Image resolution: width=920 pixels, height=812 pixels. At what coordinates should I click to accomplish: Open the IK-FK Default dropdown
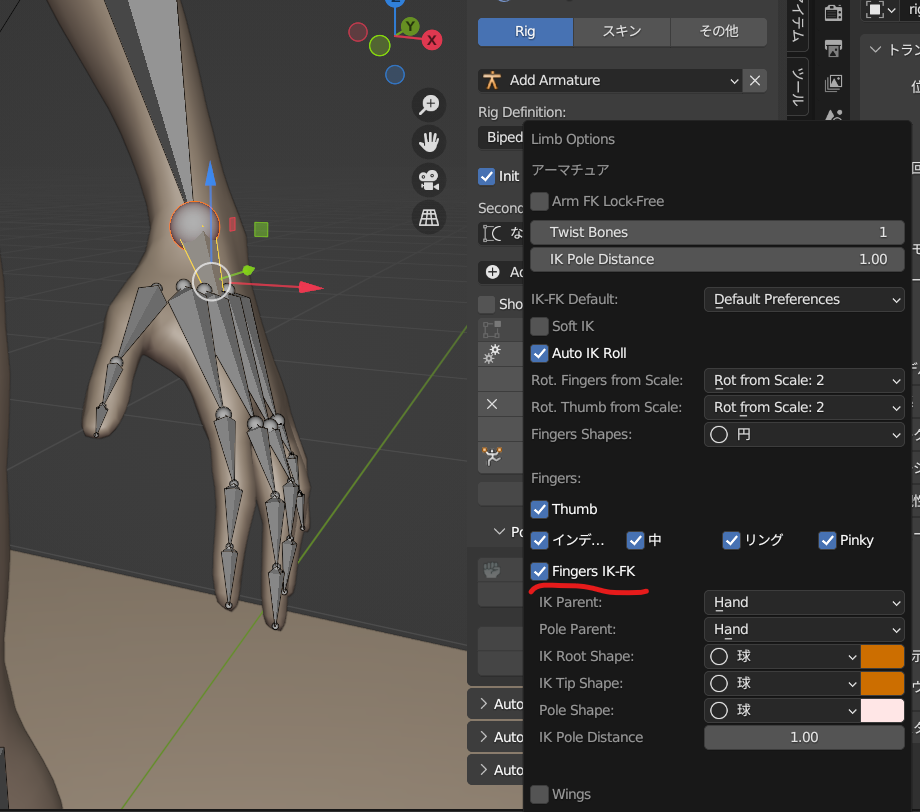(803, 299)
